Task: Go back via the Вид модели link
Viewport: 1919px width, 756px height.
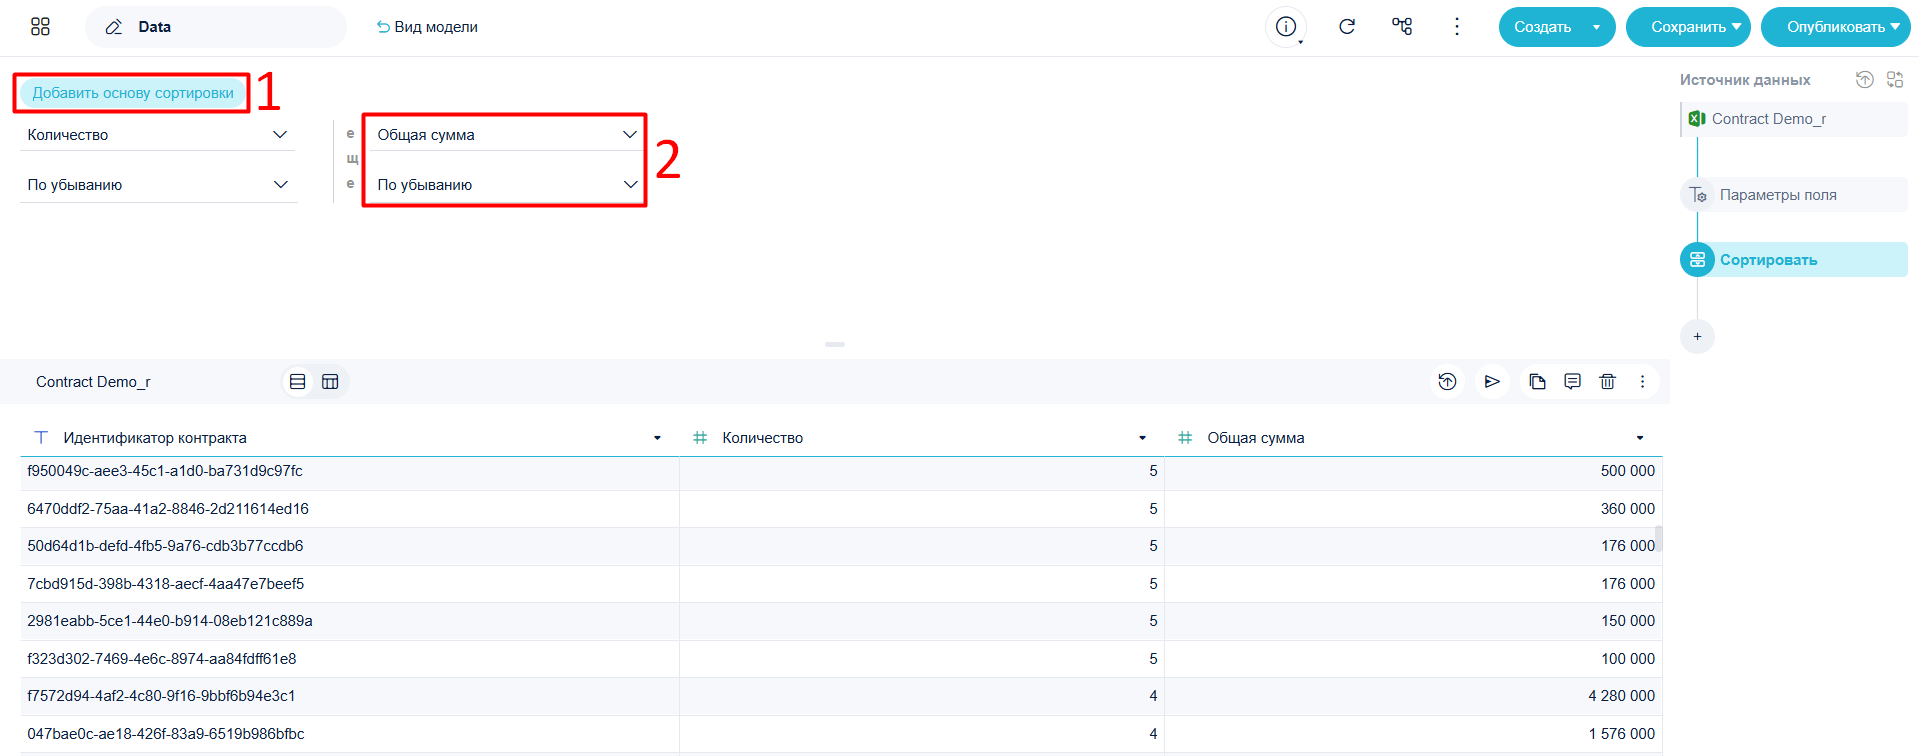Action: tap(427, 27)
